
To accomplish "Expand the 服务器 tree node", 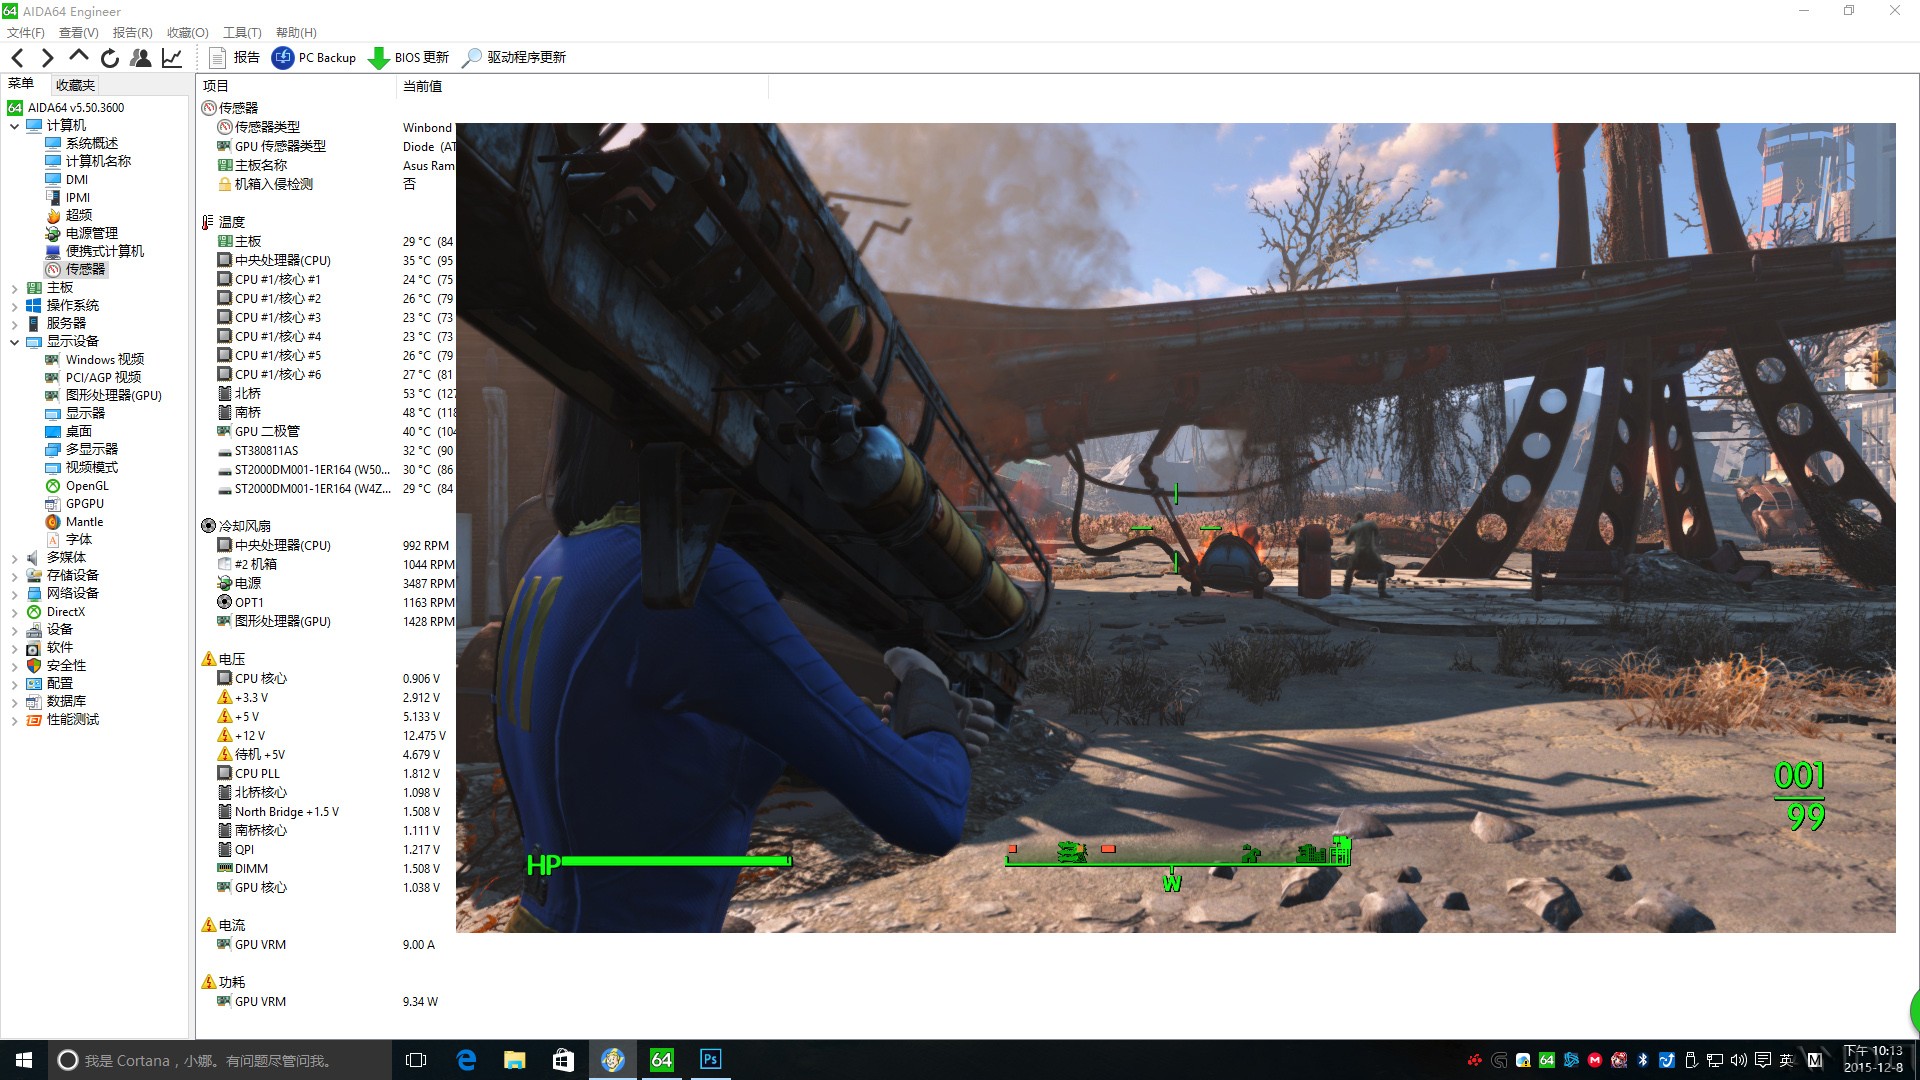I will [14, 324].
